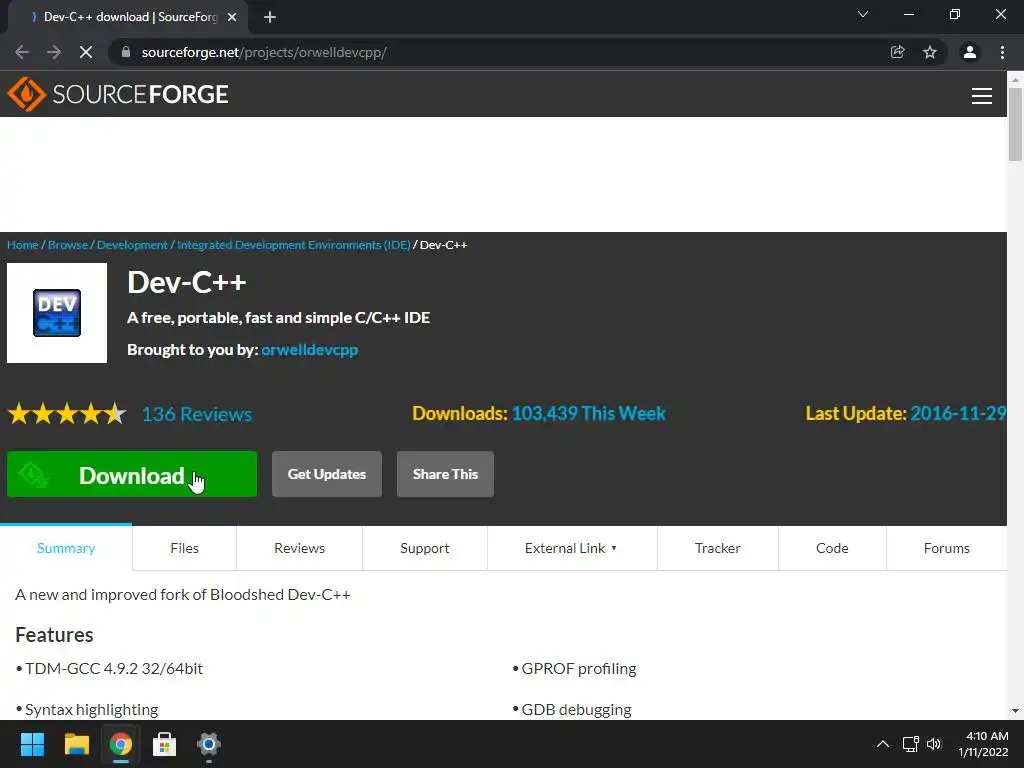Screen dimensions: 1024x768
Task: Go back to the previous page
Action: click(22, 52)
